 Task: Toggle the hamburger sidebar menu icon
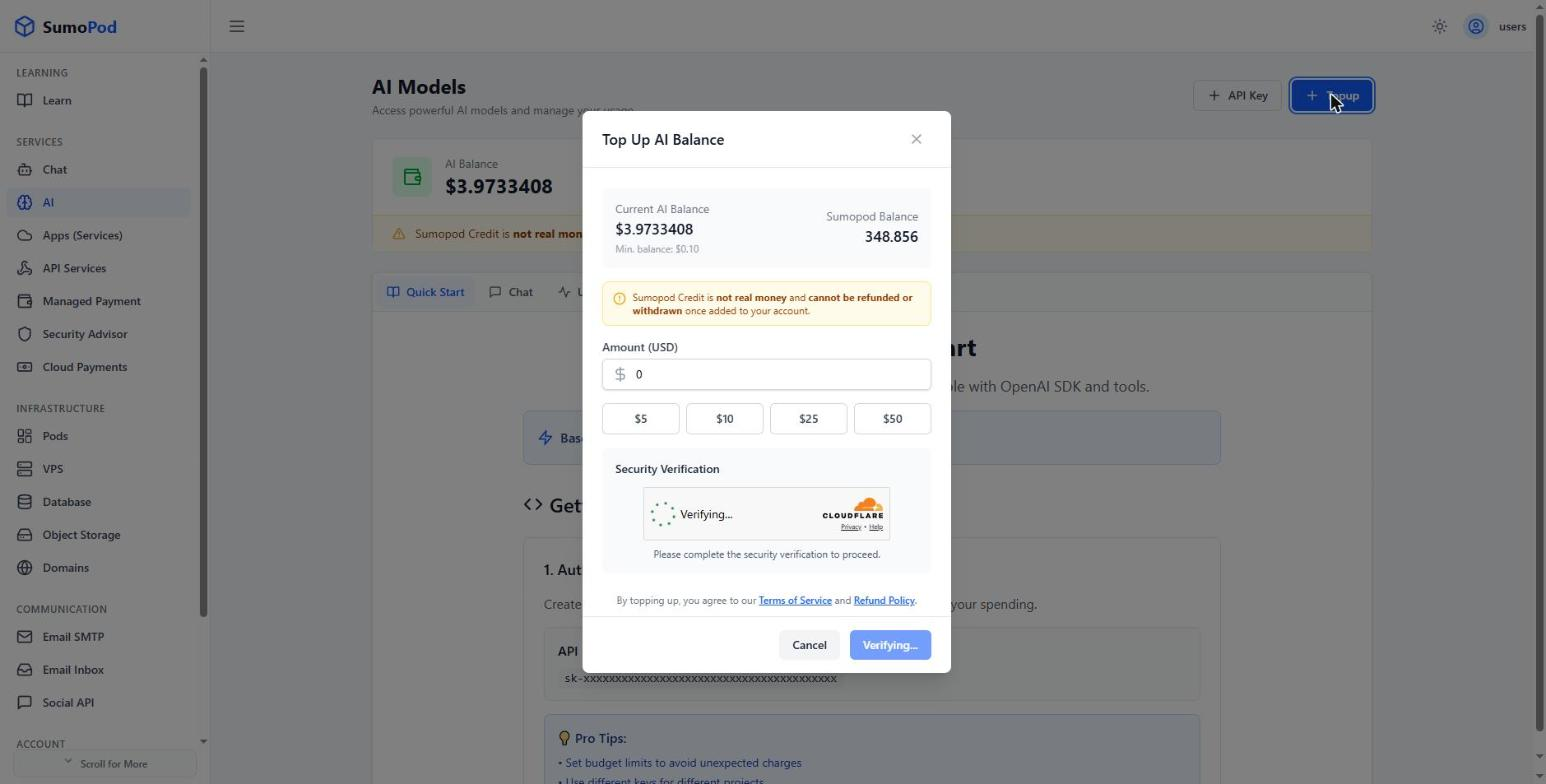pyautogui.click(x=237, y=27)
